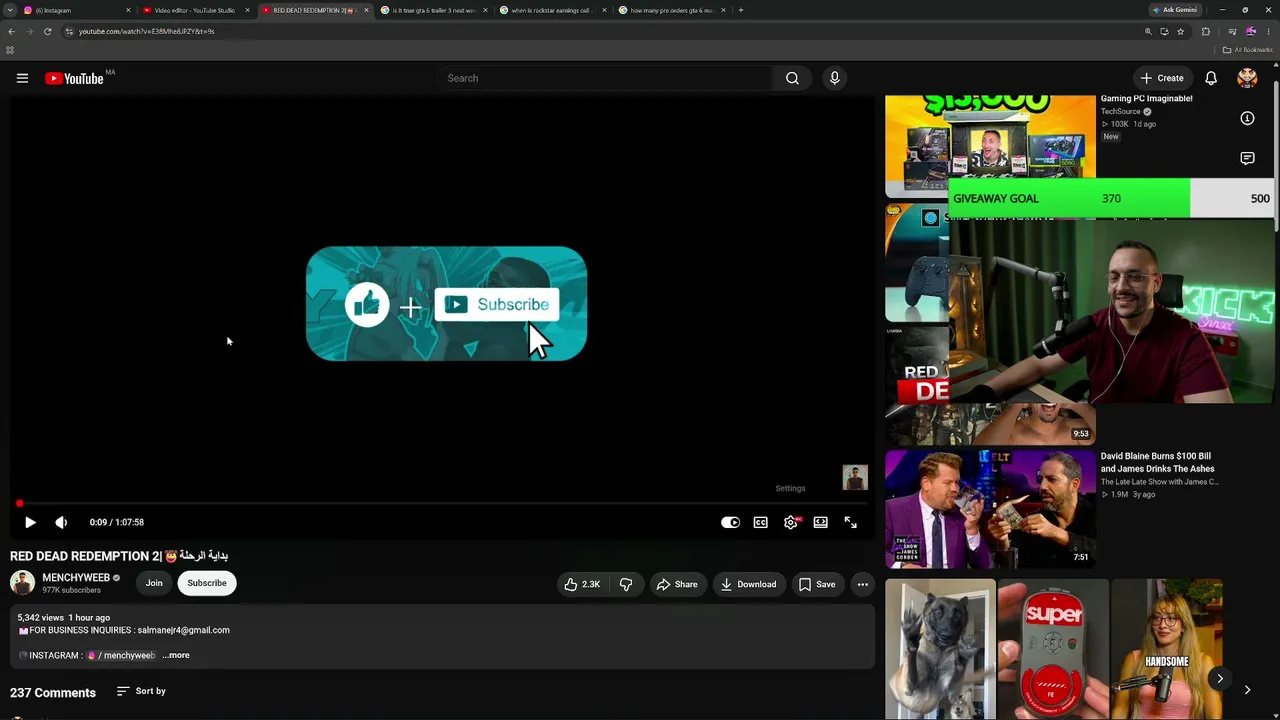The image size is (1280, 720).
Task: Open the Shorts video labeled HANDSOME
Action: [1166, 649]
